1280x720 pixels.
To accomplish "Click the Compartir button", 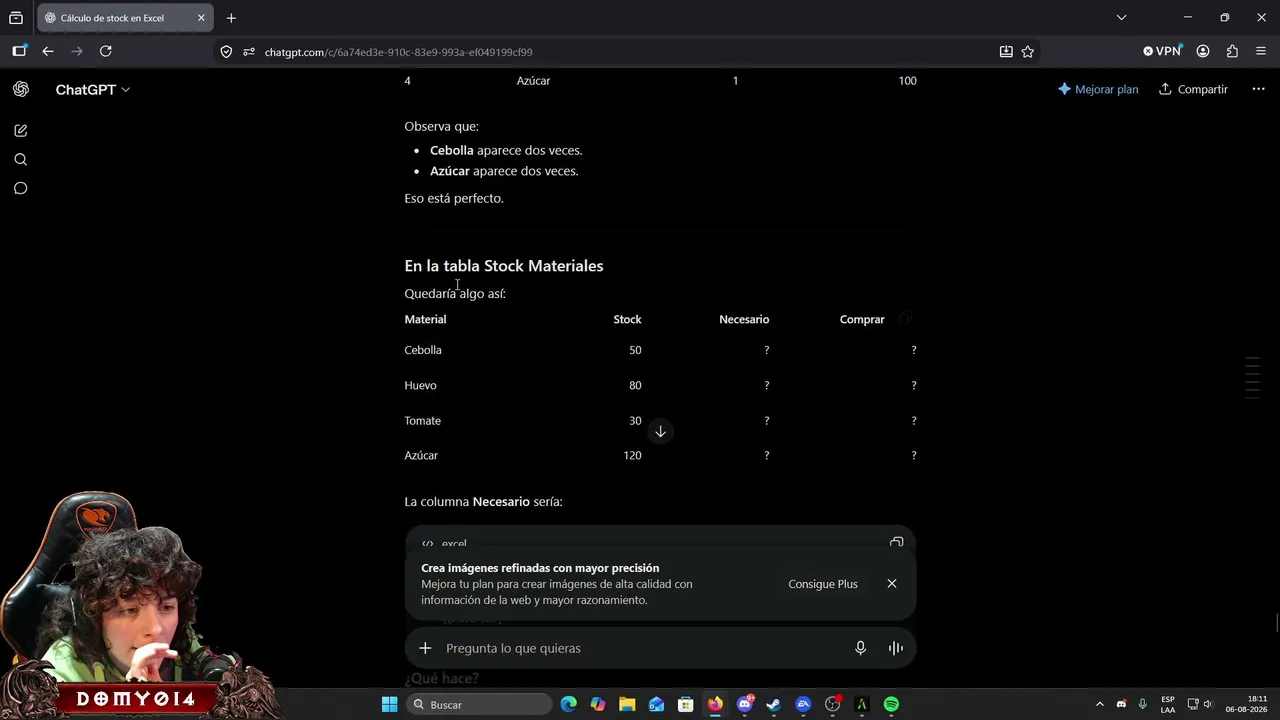I will point(1193,89).
